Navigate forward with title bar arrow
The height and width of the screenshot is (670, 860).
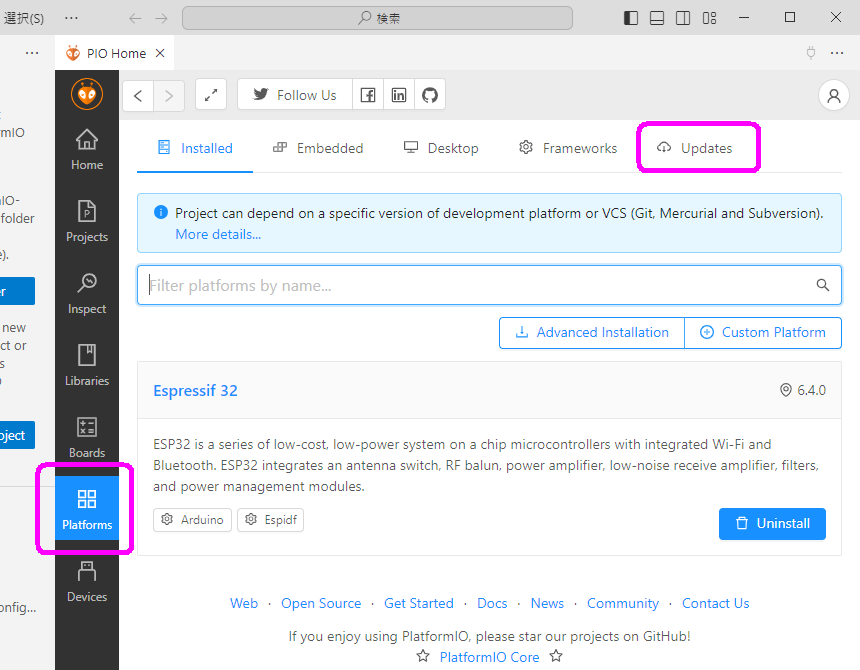click(x=161, y=19)
